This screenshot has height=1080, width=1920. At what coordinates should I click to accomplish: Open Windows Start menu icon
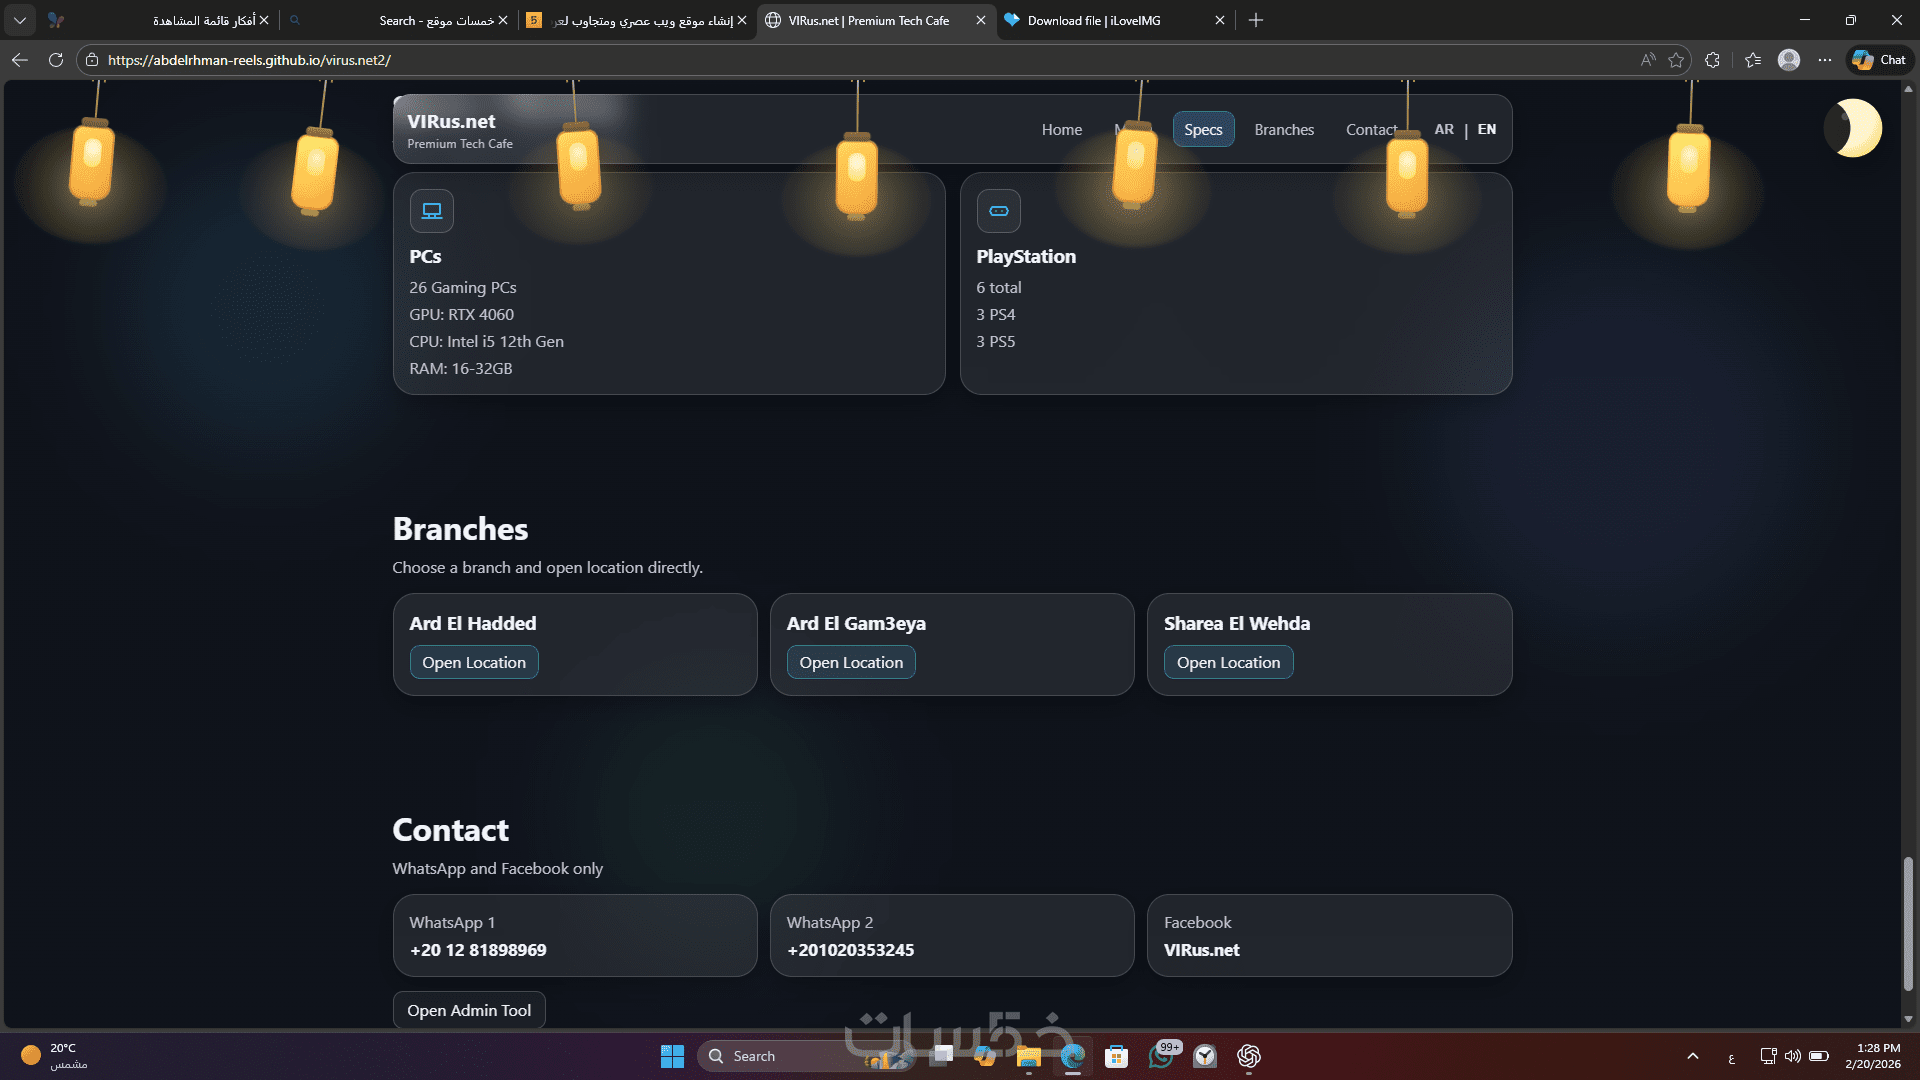click(x=672, y=1056)
